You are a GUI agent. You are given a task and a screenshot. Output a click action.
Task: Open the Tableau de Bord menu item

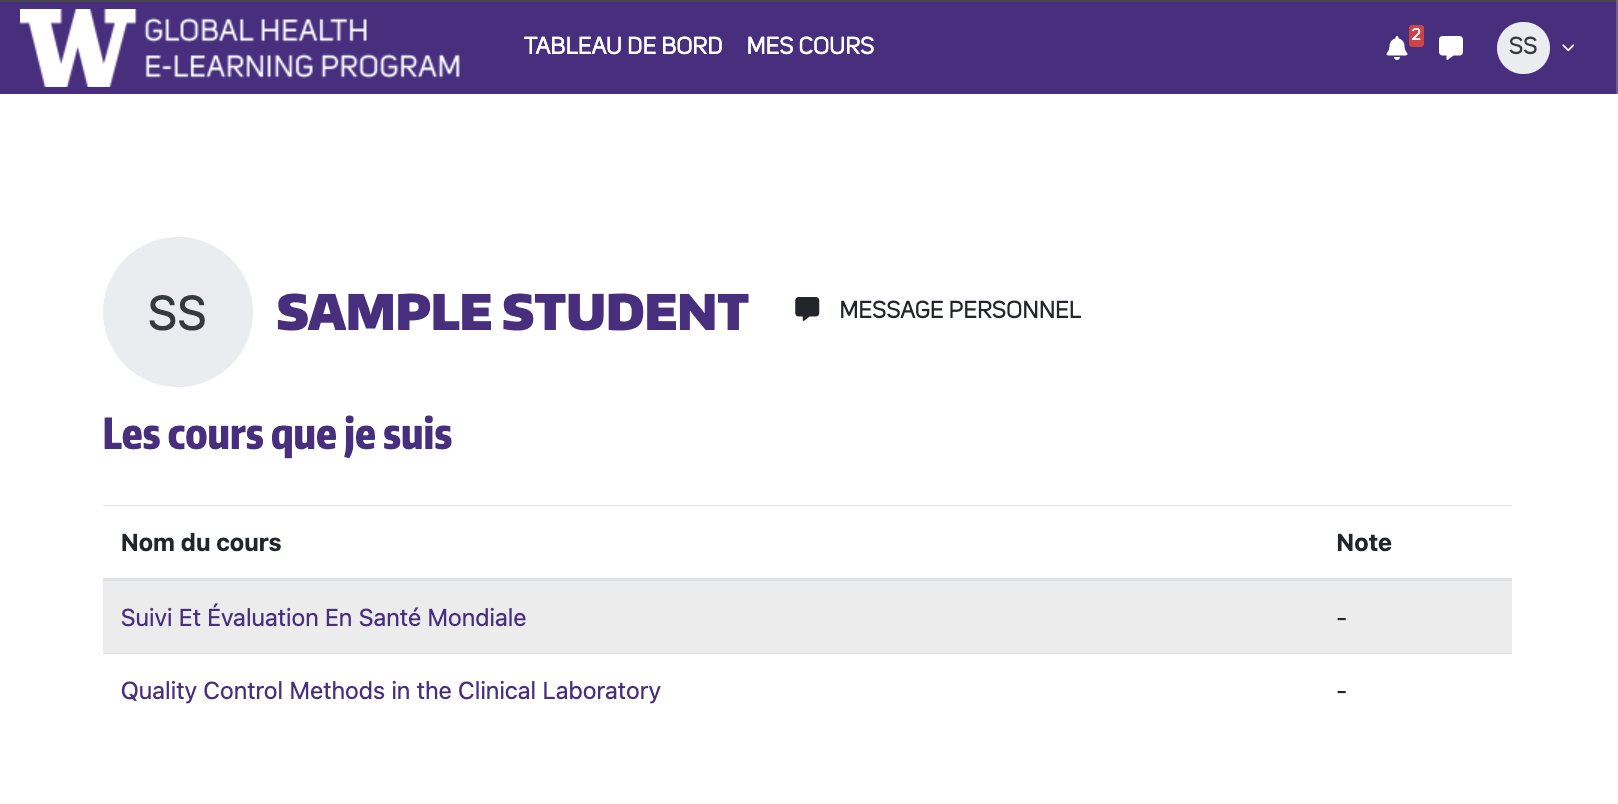(623, 46)
